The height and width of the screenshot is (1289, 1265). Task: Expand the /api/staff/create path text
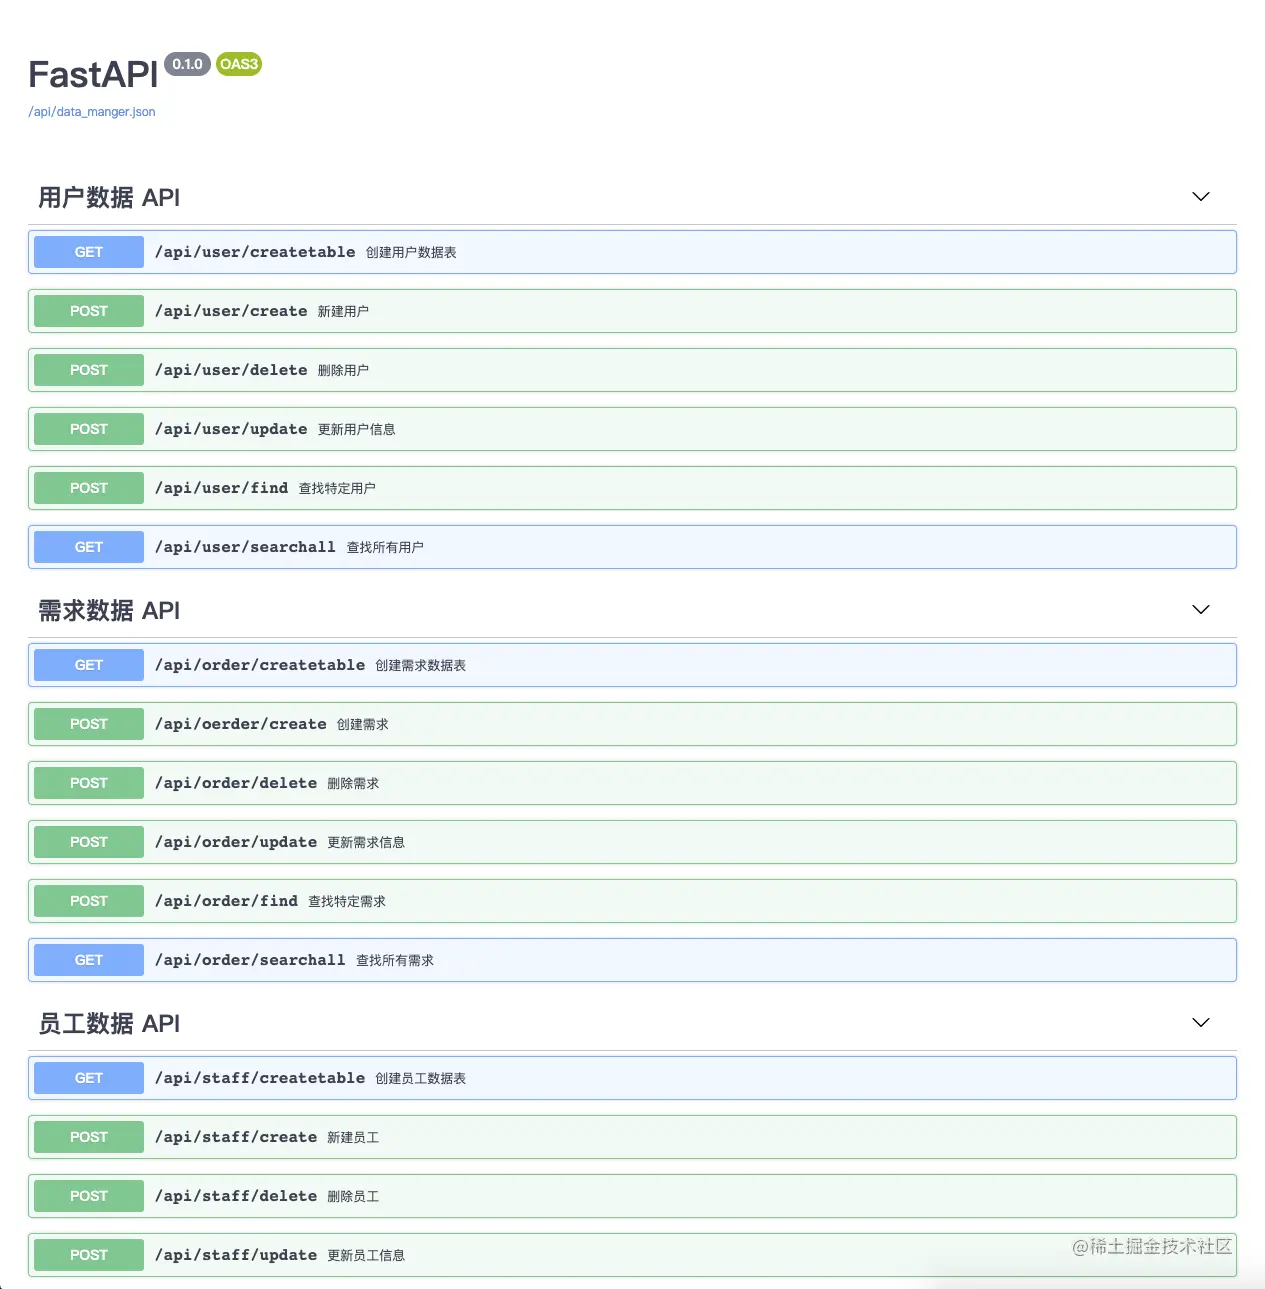236,1137
